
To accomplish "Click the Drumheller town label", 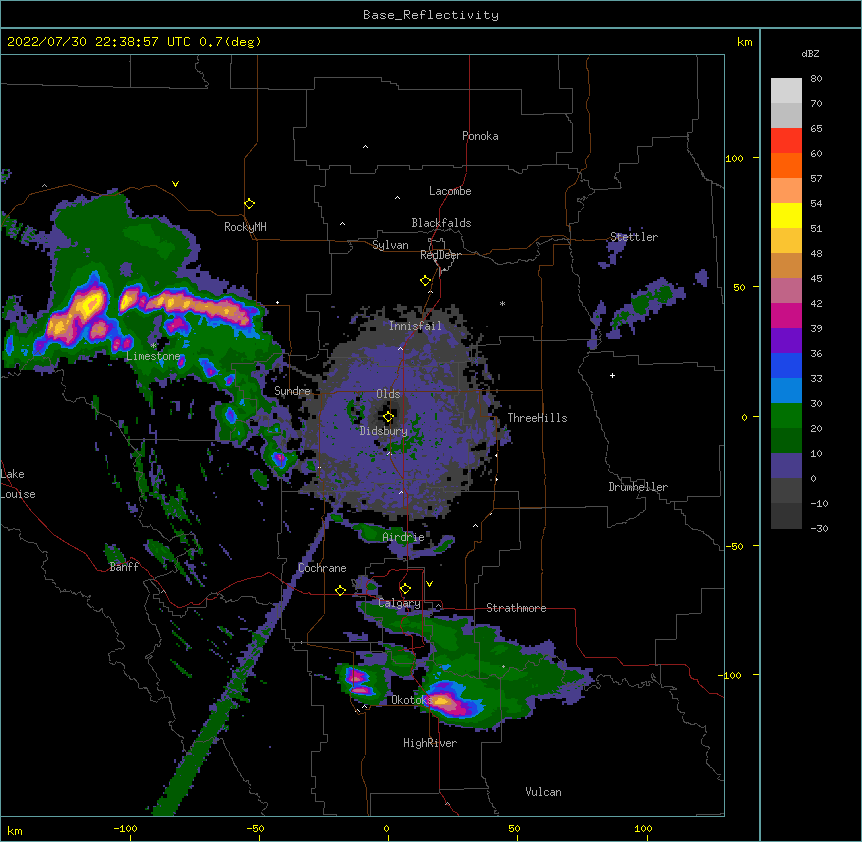I will pos(638,487).
